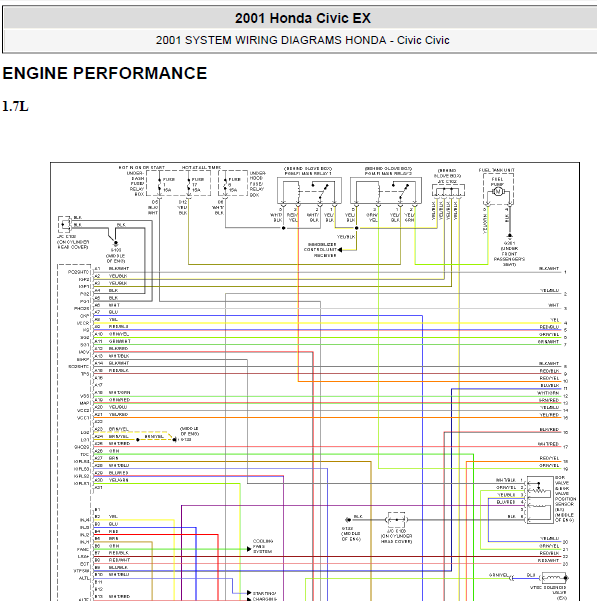Click the cooling fans system arrow
Image resolution: width=597 pixels, height=601 pixels.
pos(249,549)
